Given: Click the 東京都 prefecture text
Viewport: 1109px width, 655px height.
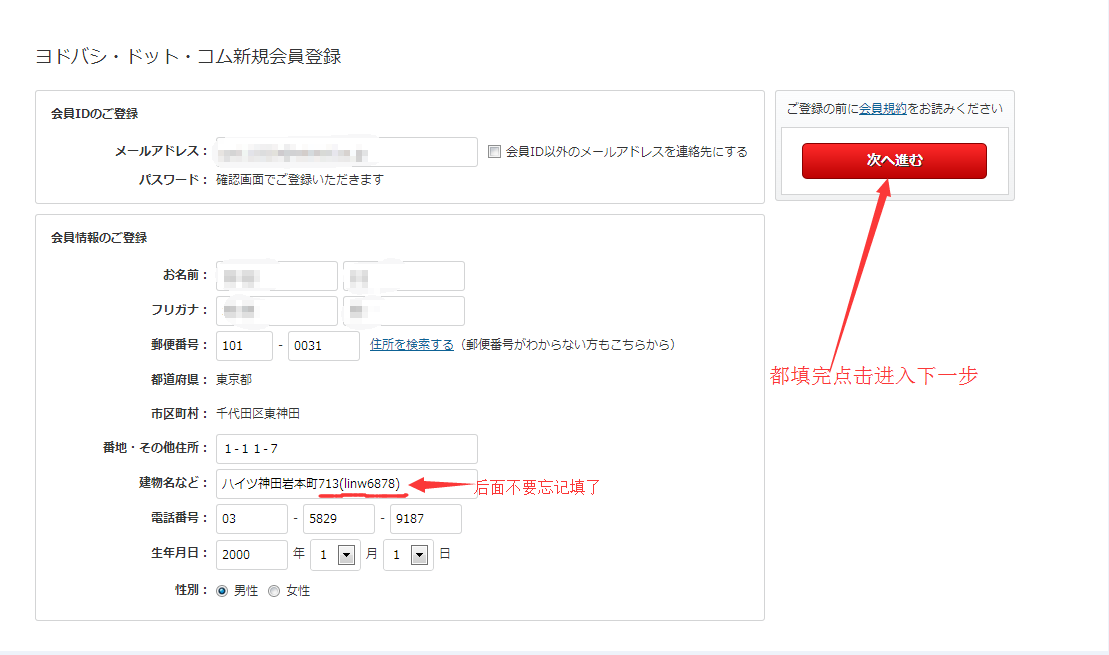Looking at the screenshot, I should pyautogui.click(x=234, y=380).
